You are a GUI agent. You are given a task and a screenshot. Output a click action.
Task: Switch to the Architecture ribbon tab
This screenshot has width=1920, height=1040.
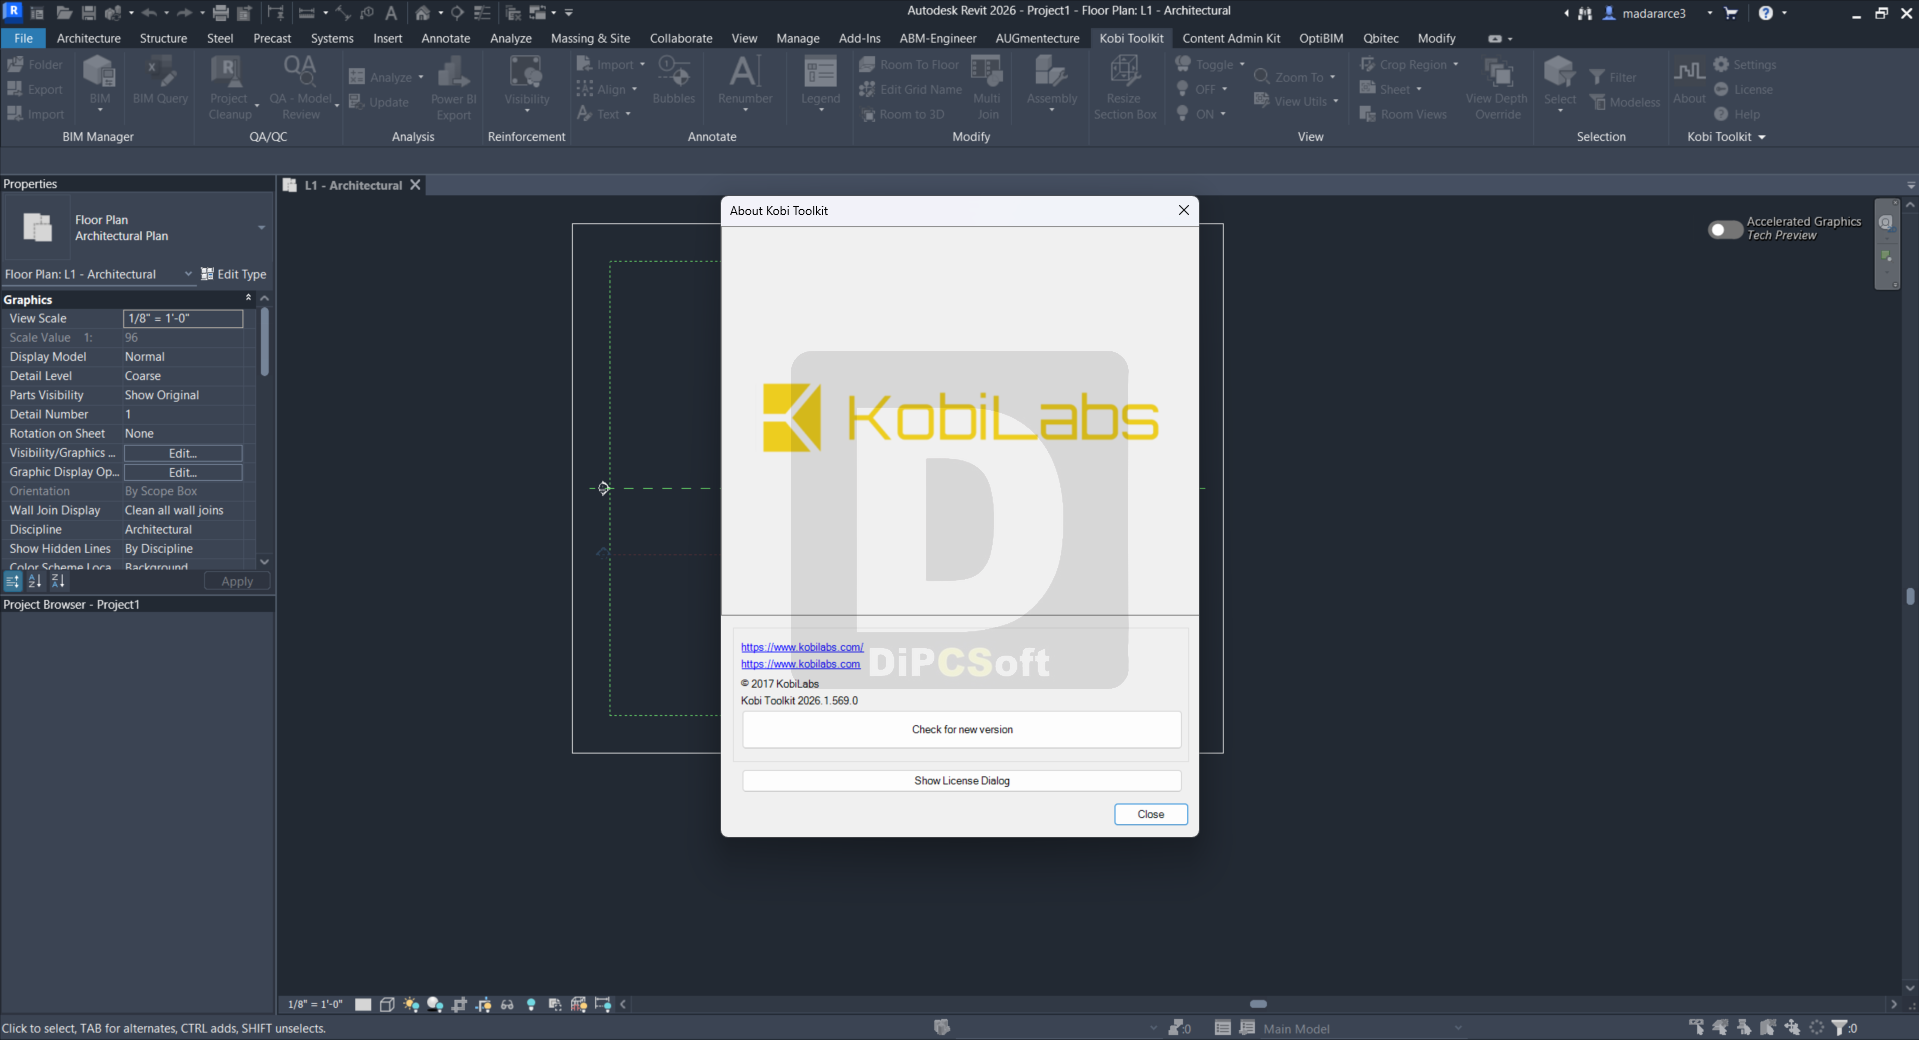point(89,38)
